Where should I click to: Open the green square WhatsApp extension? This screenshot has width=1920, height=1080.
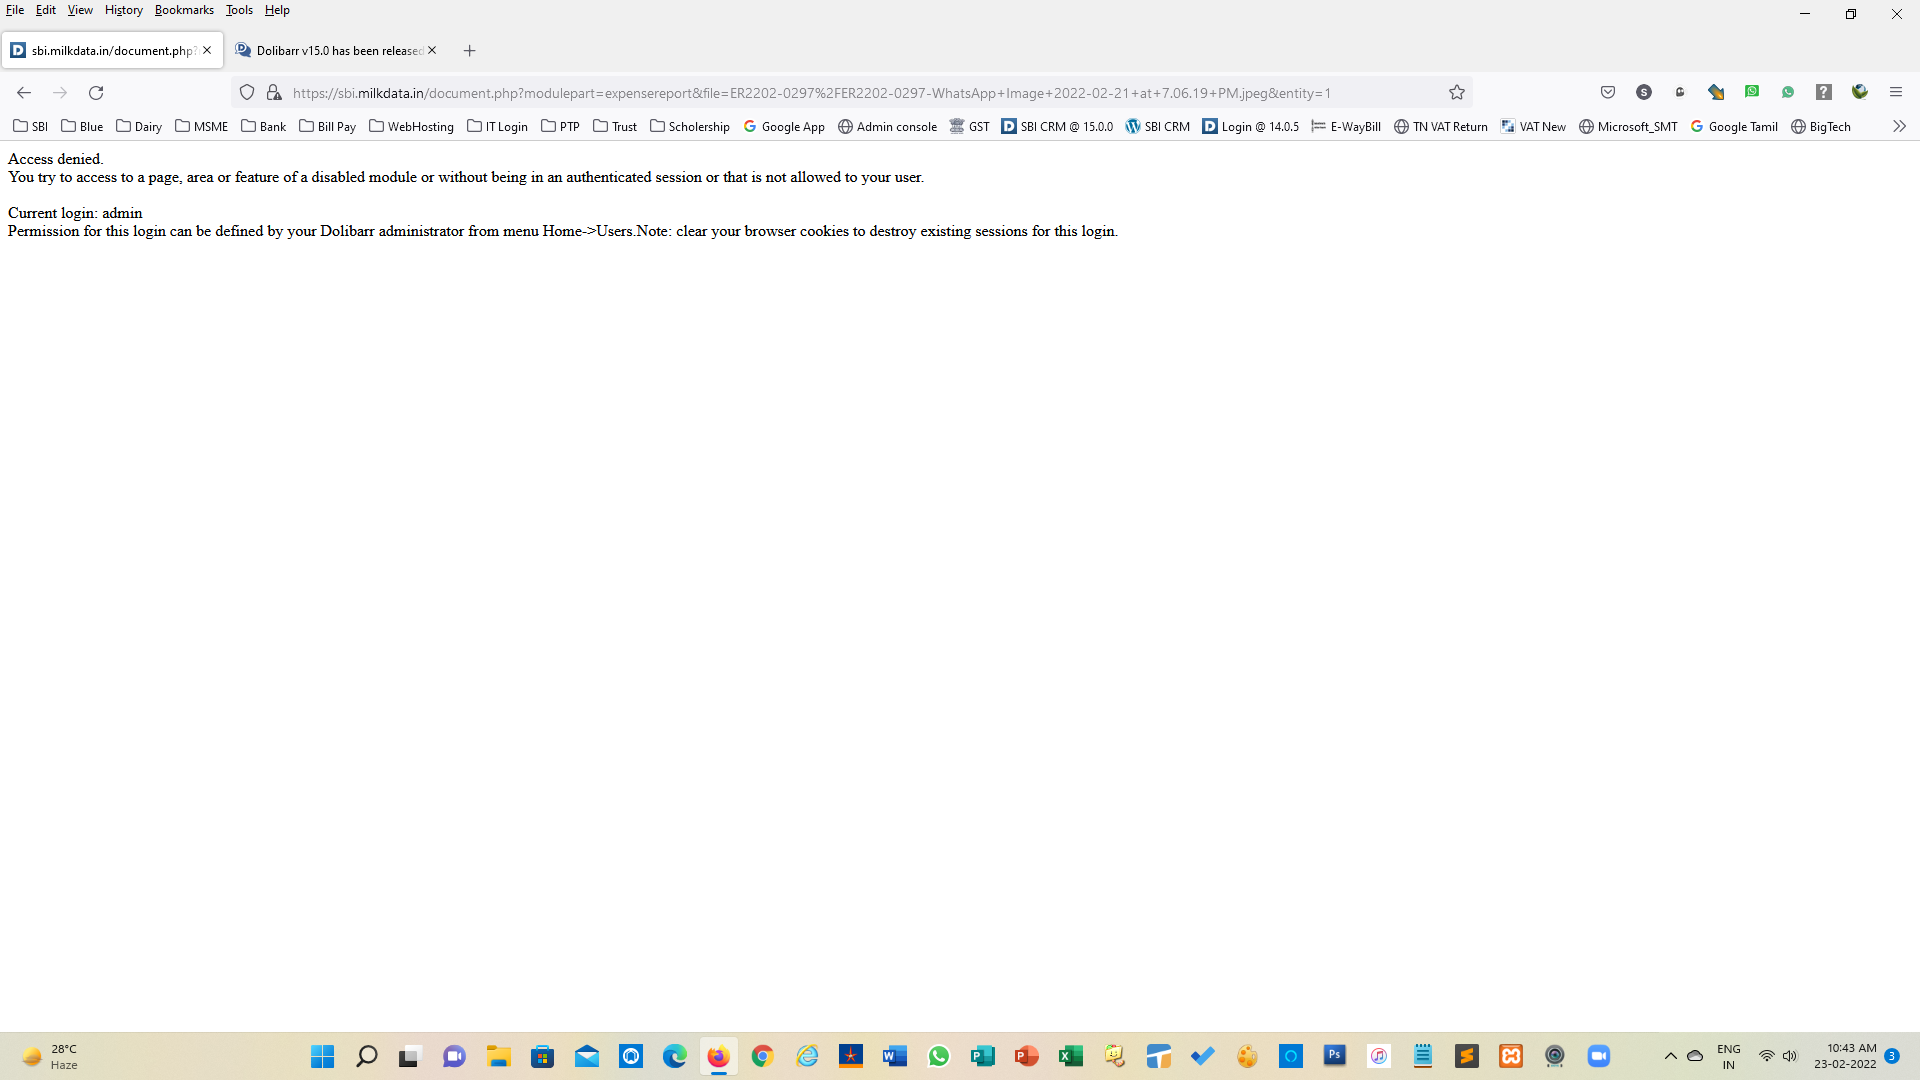coord(1752,92)
